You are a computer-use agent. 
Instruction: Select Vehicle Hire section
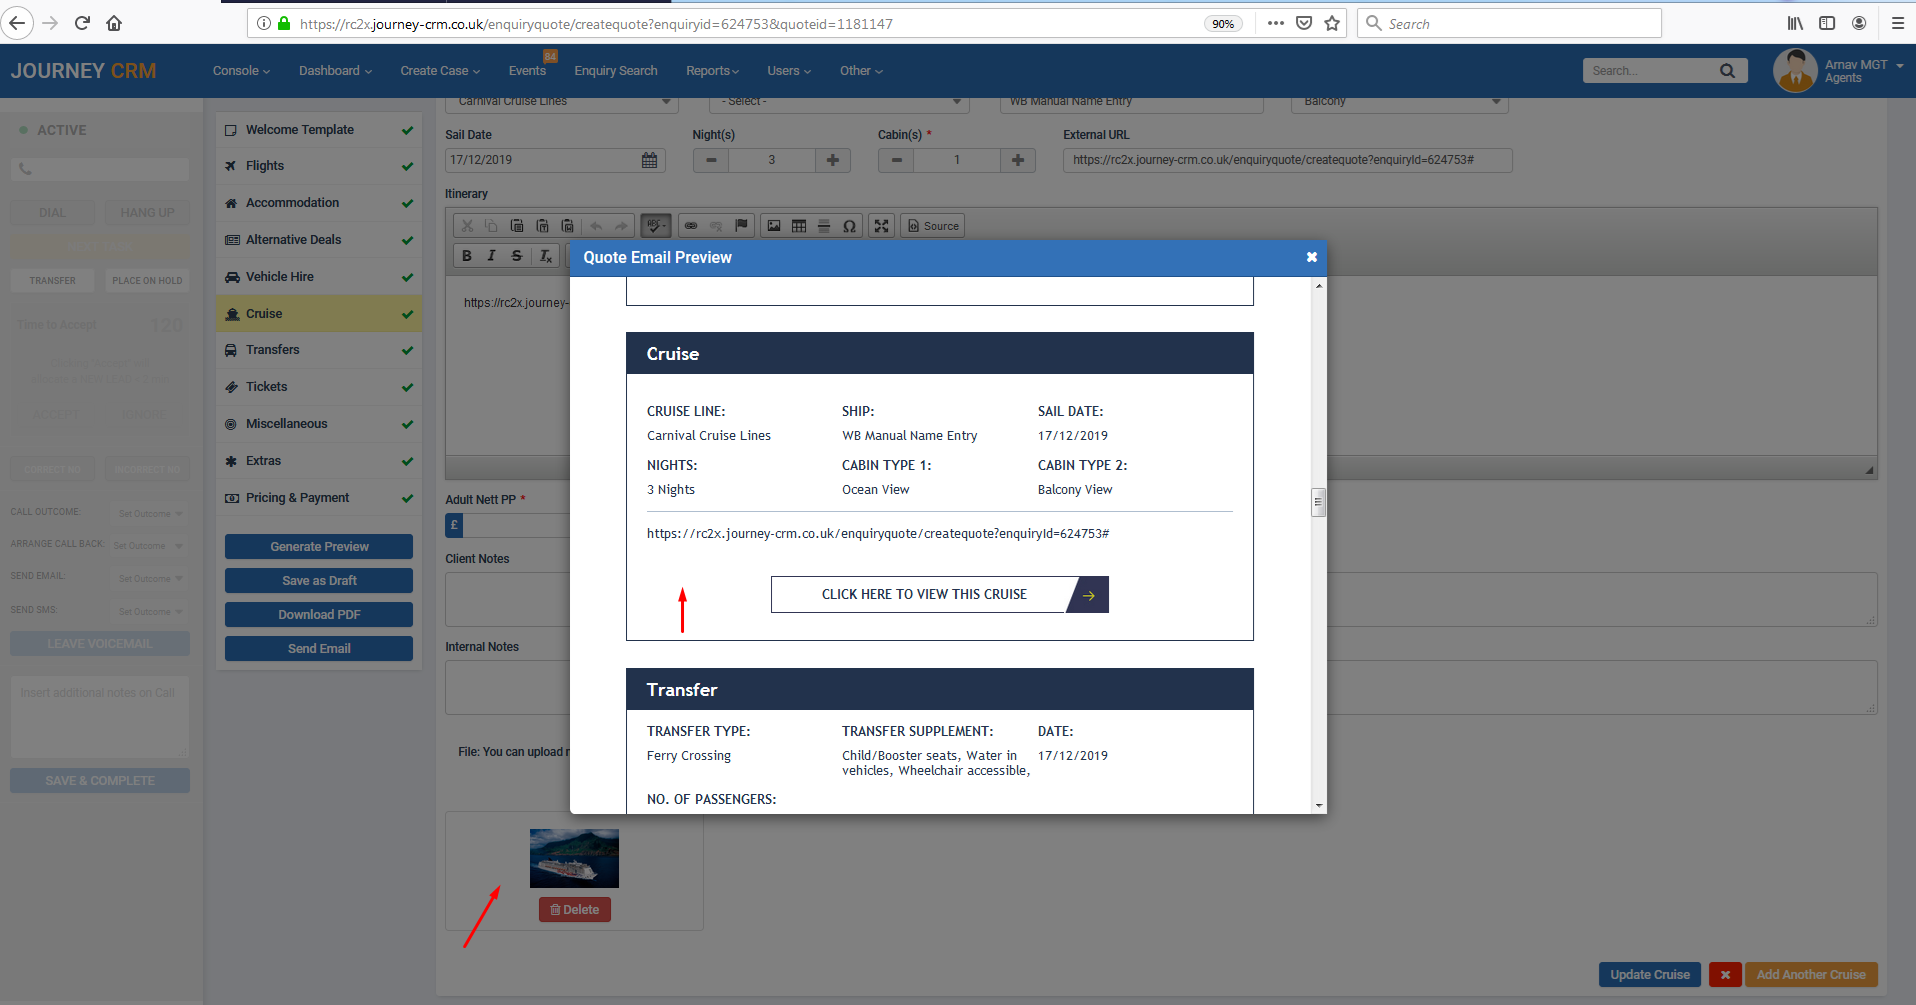coord(319,277)
